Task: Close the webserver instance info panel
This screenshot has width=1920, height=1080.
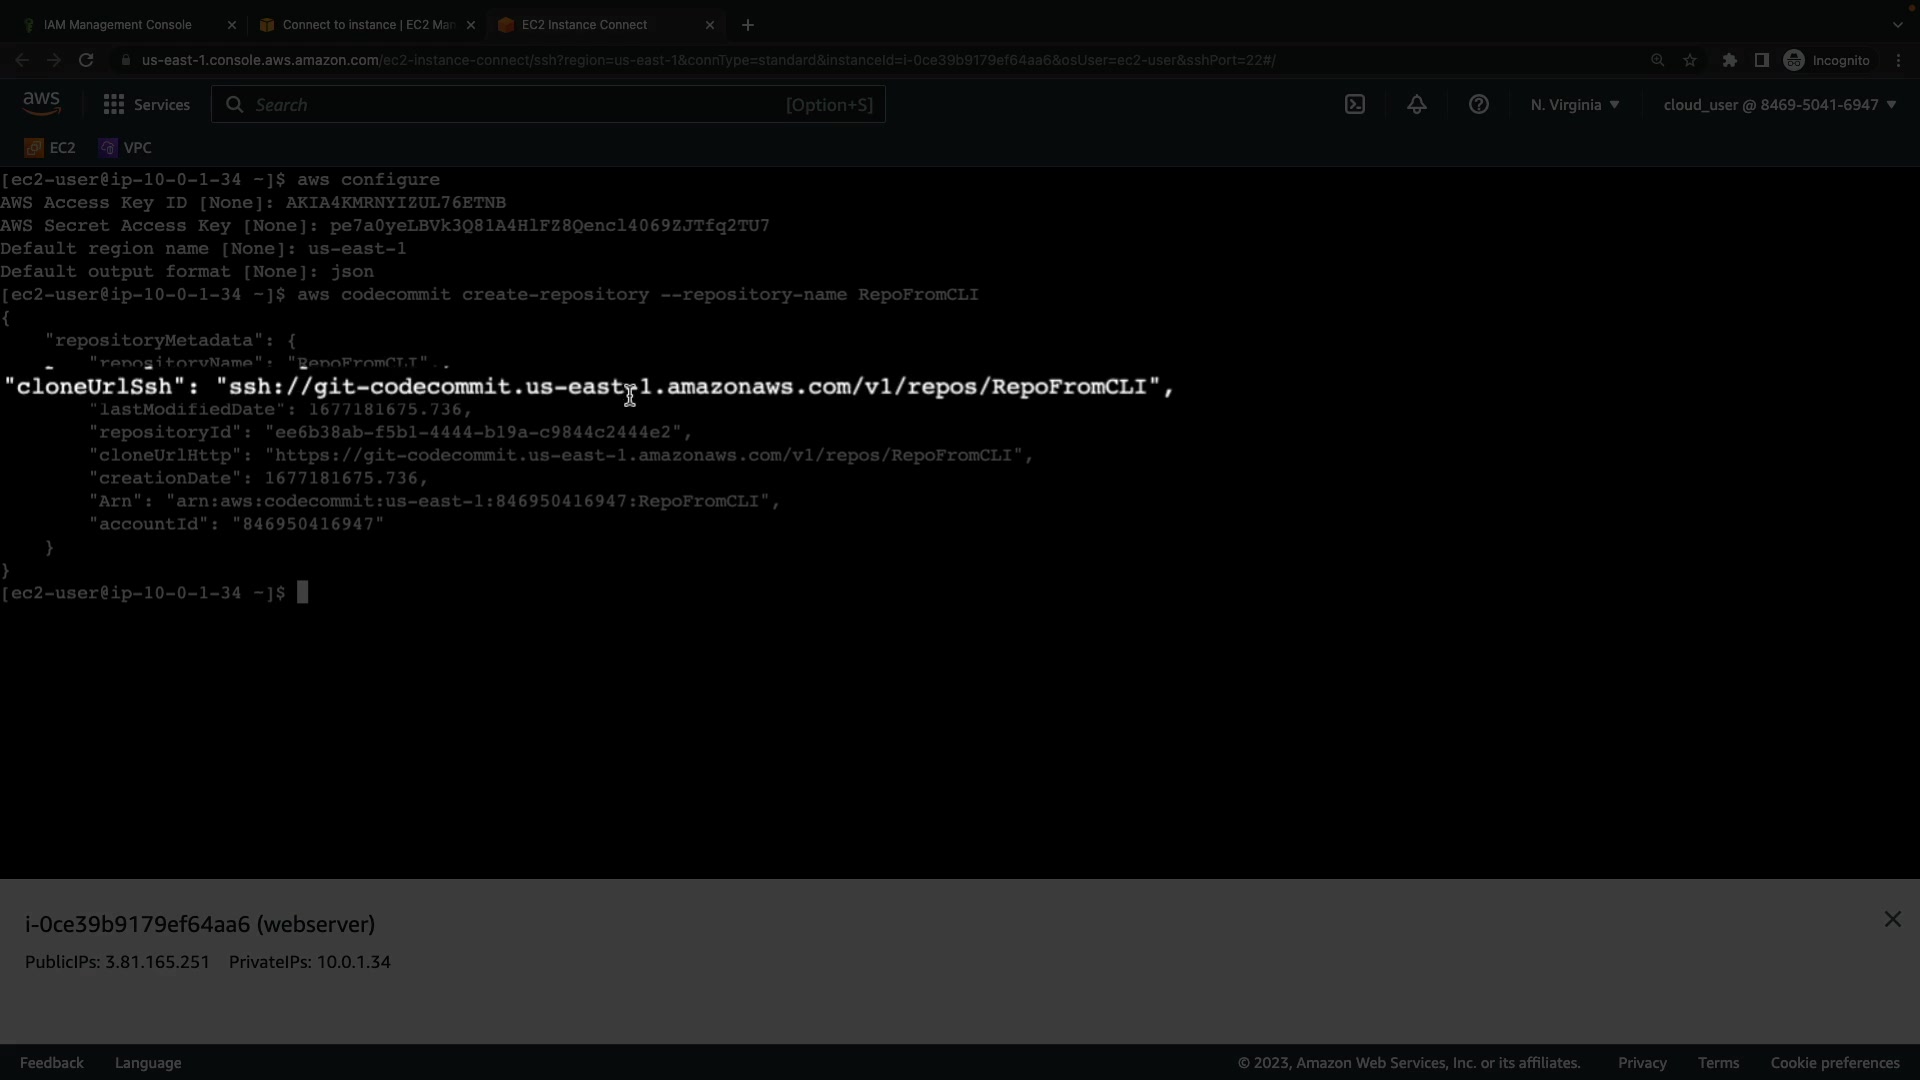Action: point(1892,919)
